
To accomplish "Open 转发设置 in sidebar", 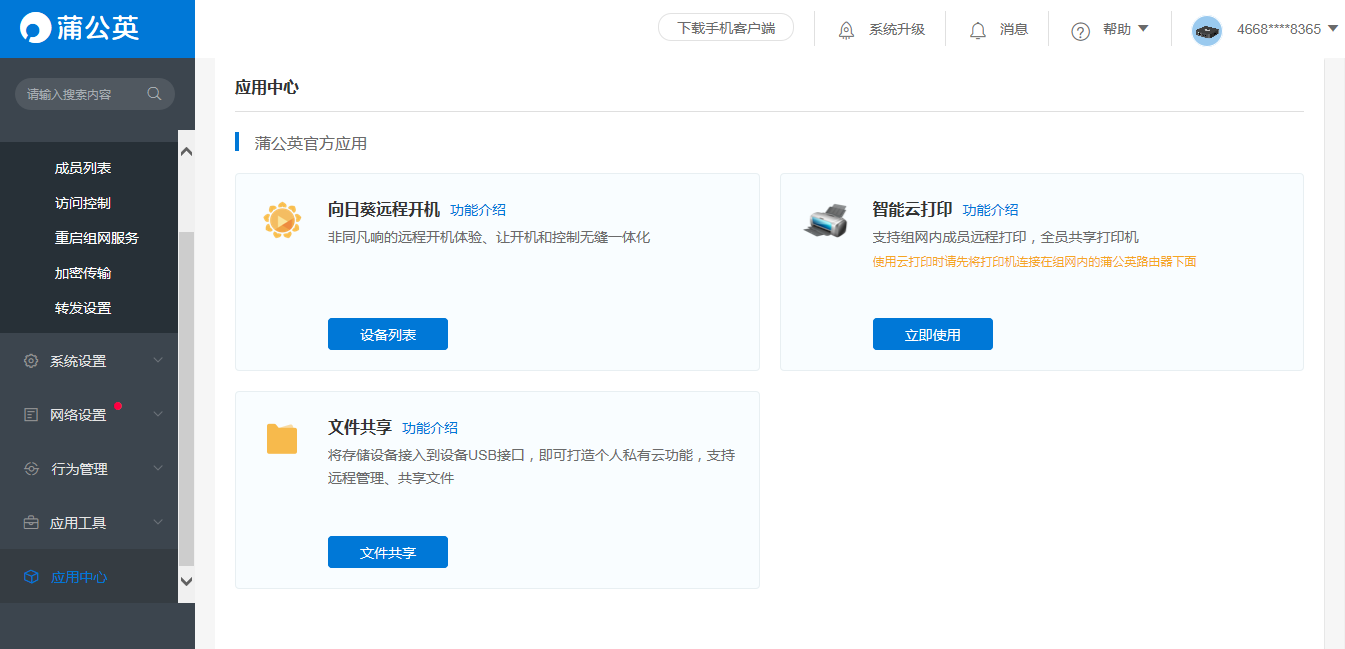I will coord(83,308).
